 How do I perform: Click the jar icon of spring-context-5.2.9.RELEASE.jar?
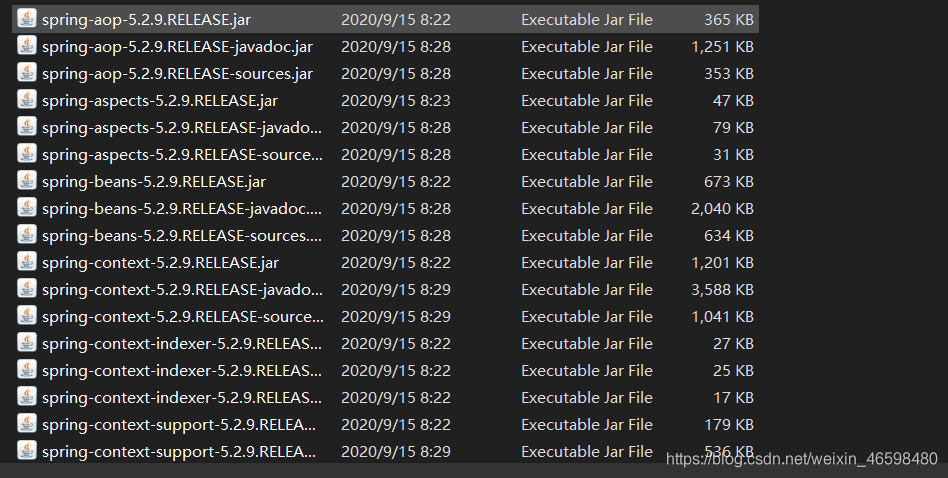27,262
